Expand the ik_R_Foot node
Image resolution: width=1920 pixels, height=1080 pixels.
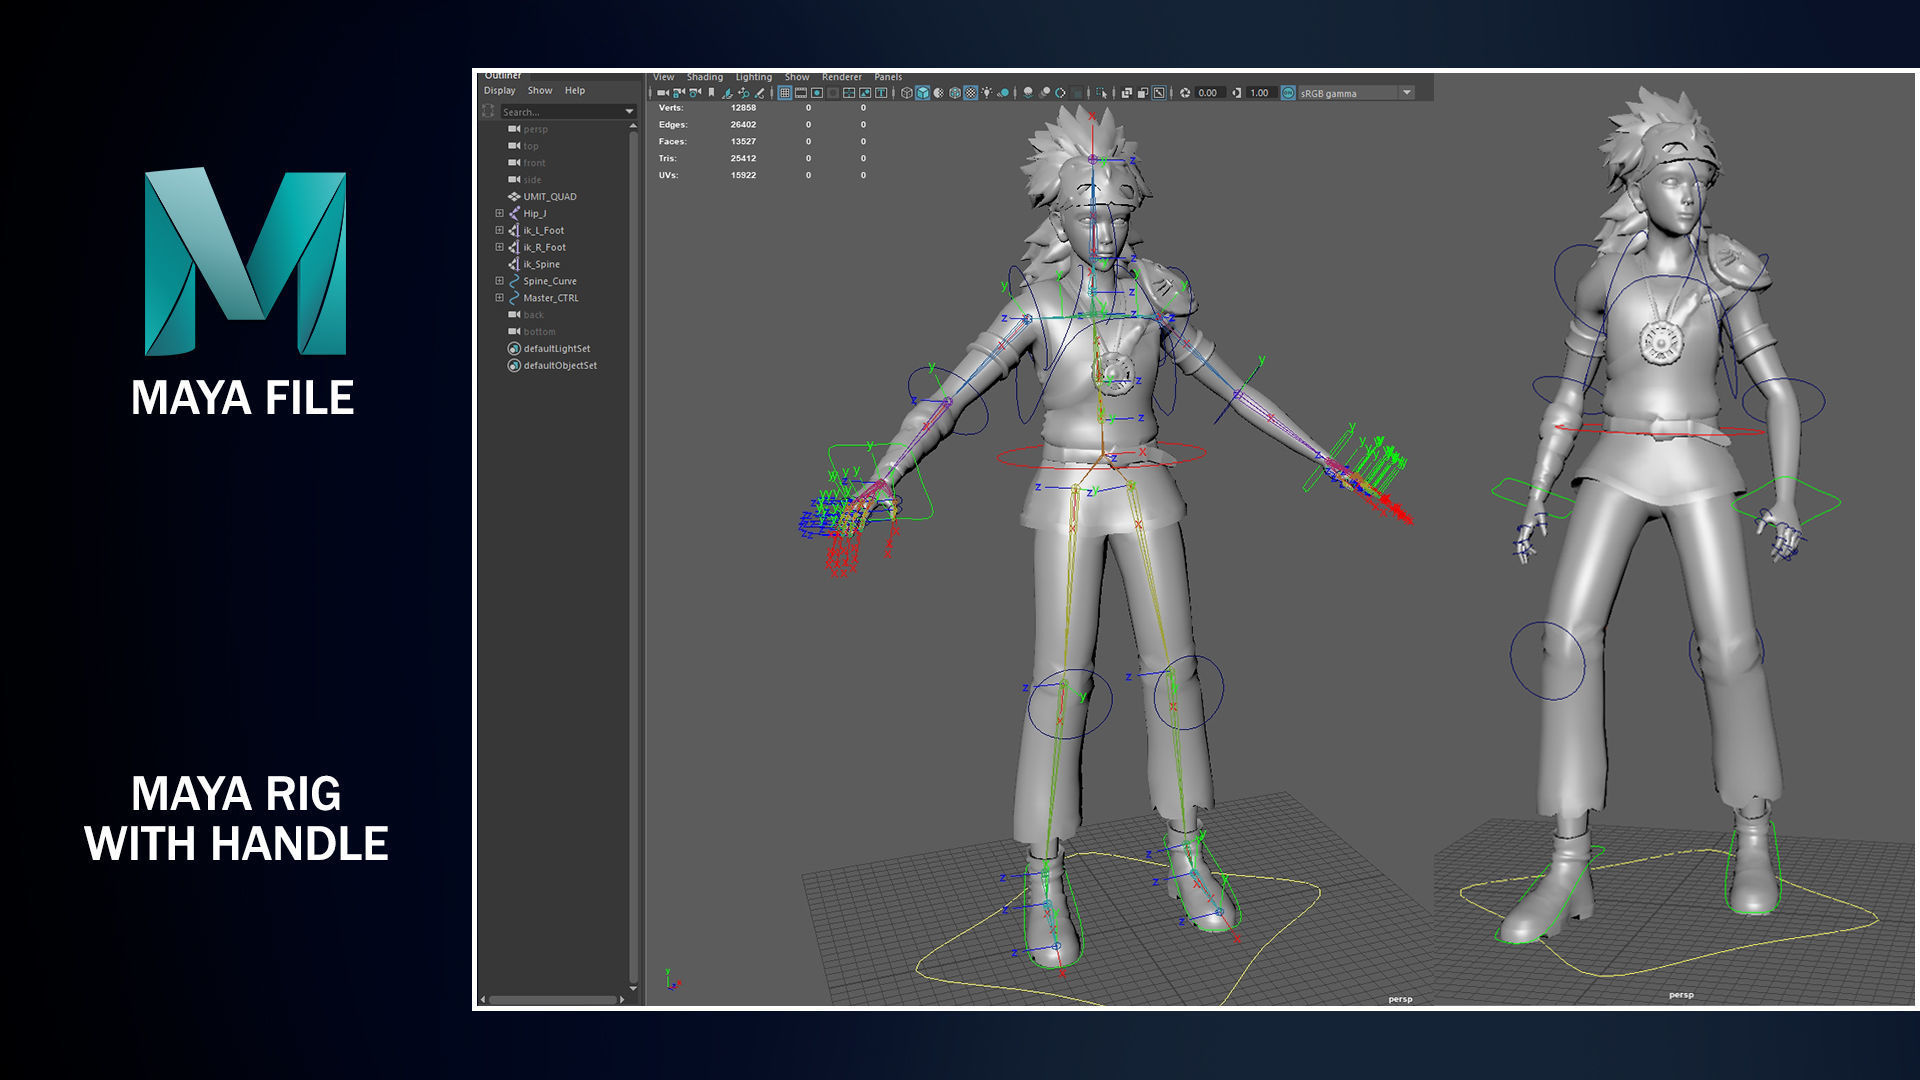pos(499,247)
